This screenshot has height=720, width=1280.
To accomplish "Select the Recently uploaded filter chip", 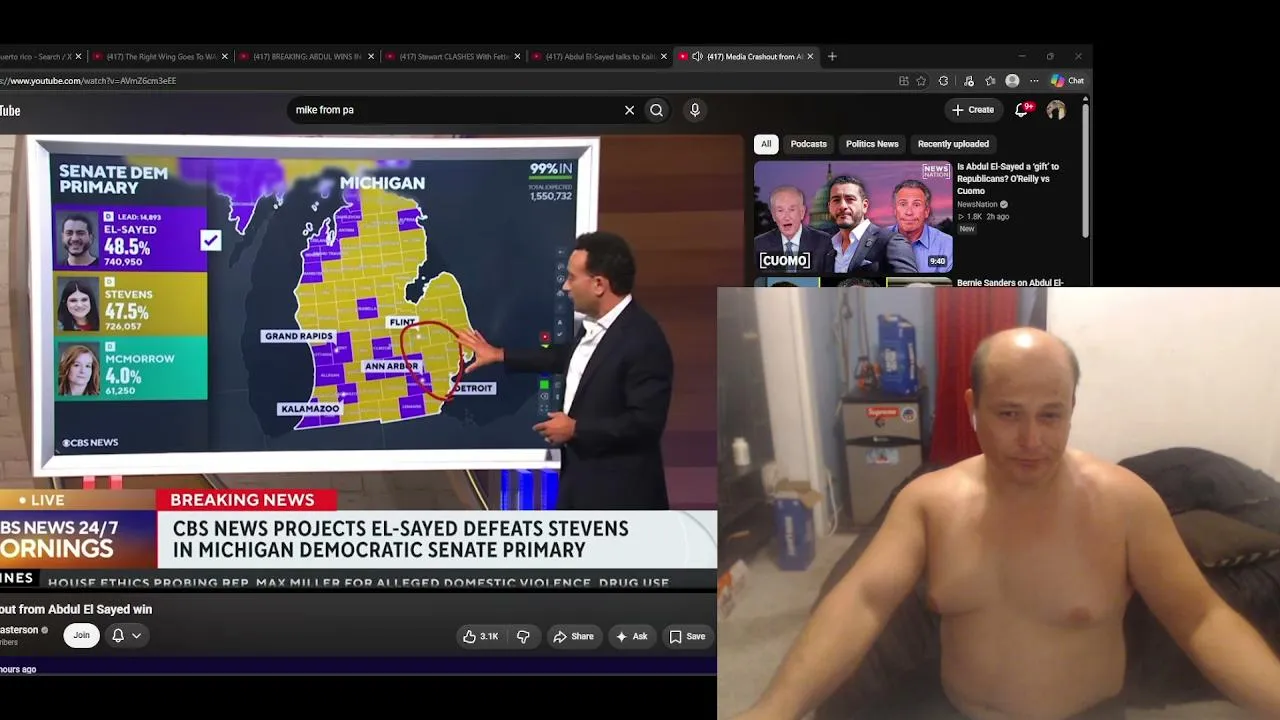I will [x=953, y=144].
